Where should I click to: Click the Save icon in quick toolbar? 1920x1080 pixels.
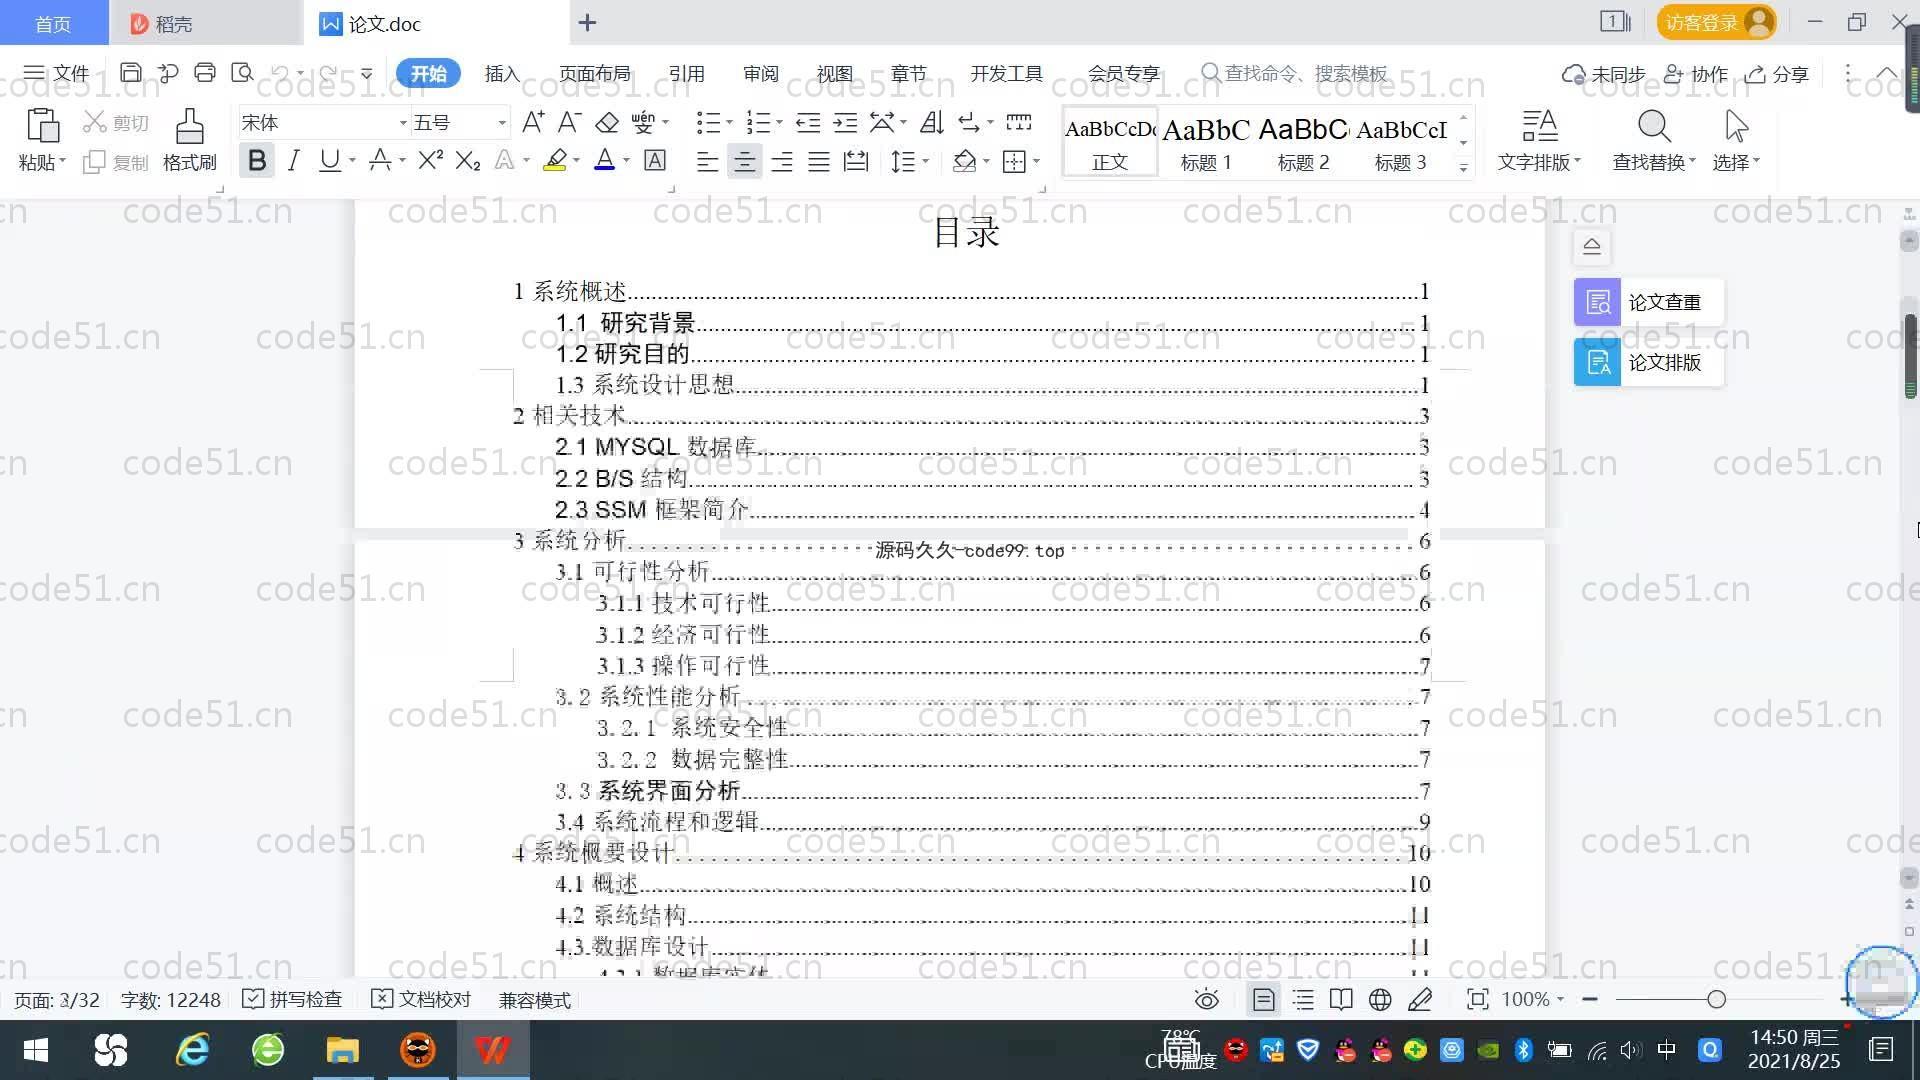(x=130, y=73)
